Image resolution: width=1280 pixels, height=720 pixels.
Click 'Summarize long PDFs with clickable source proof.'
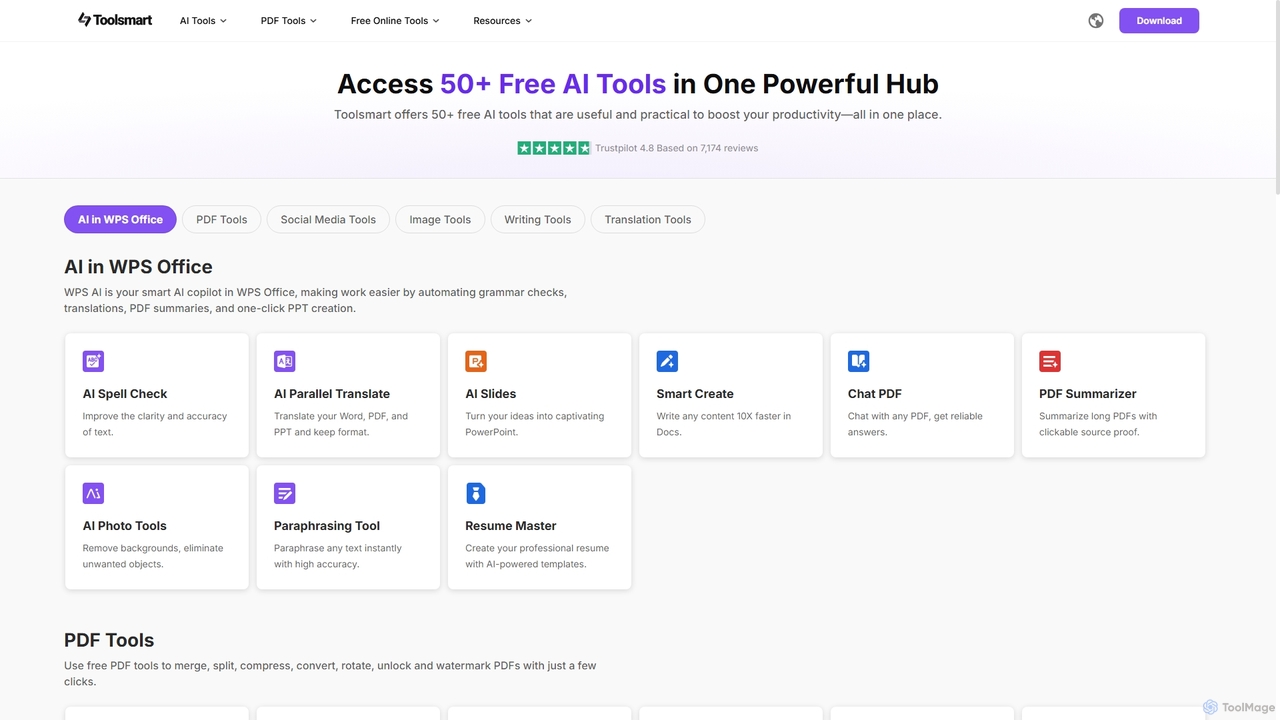[x=1098, y=424]
